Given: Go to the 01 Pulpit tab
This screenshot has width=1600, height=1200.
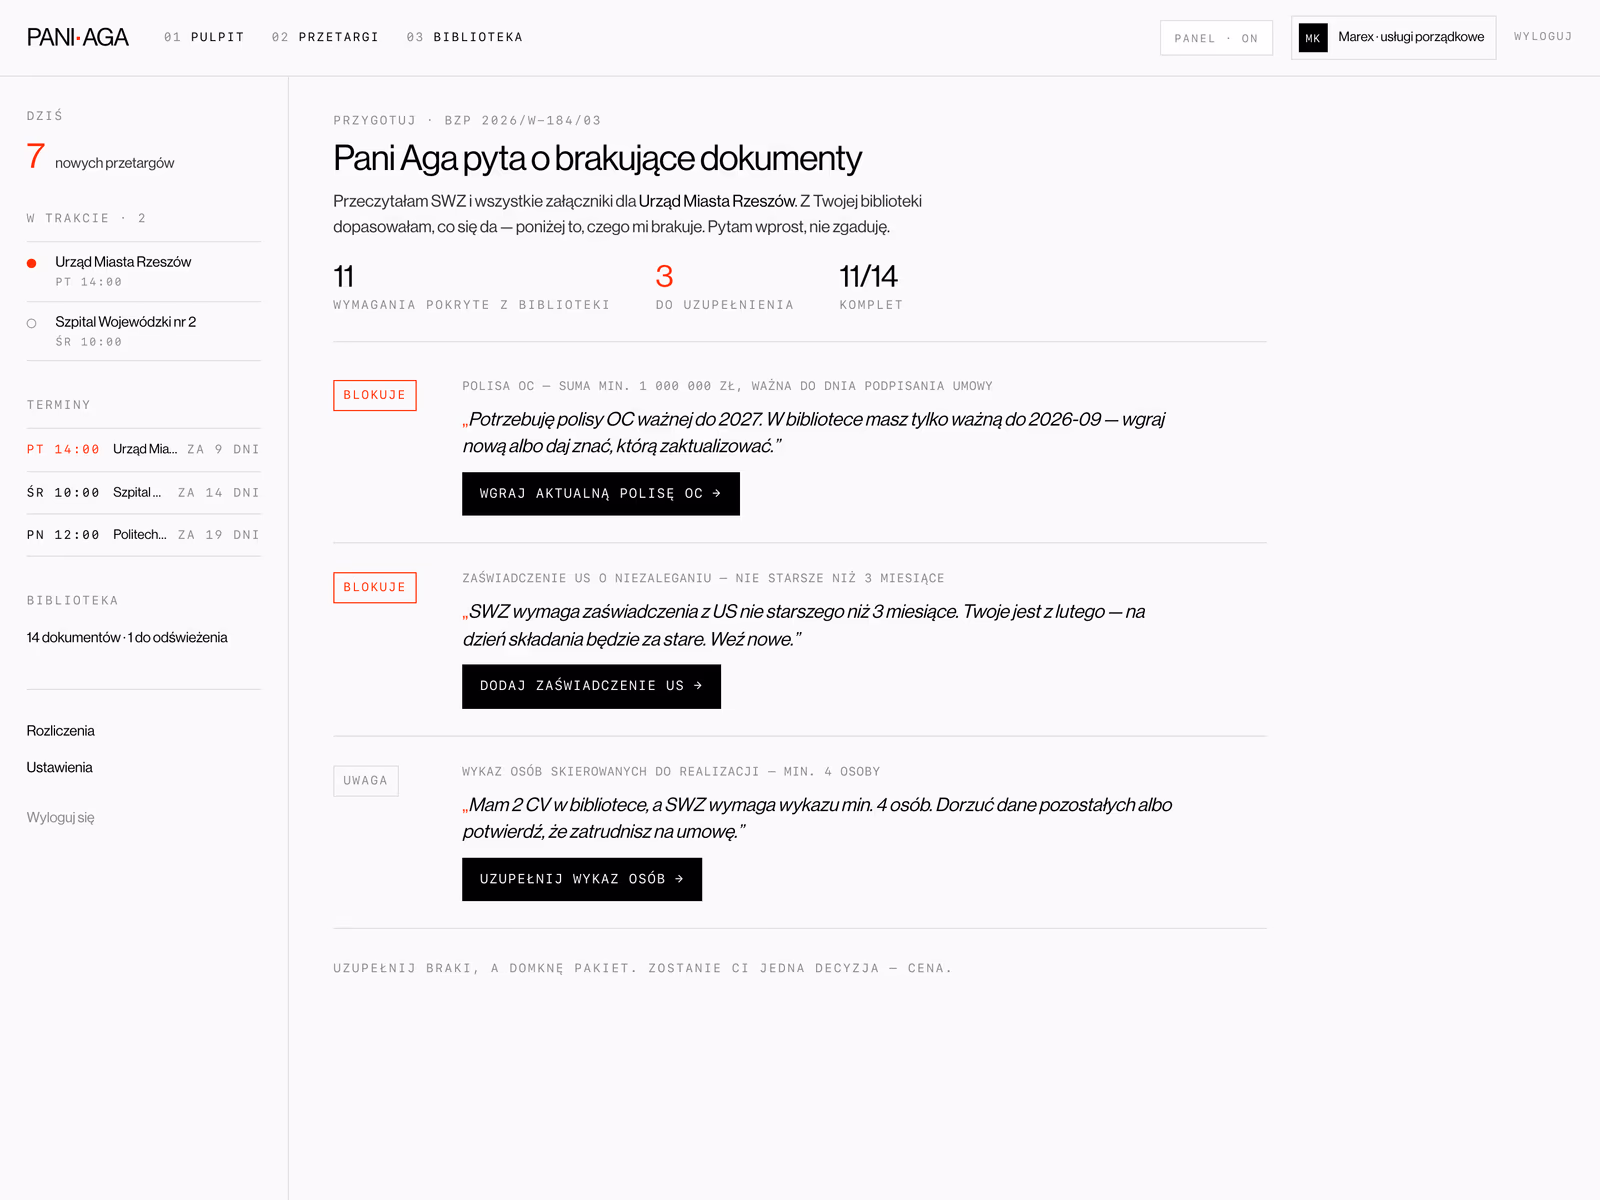Looking at the screenshot, I should [x=204, y=37].
